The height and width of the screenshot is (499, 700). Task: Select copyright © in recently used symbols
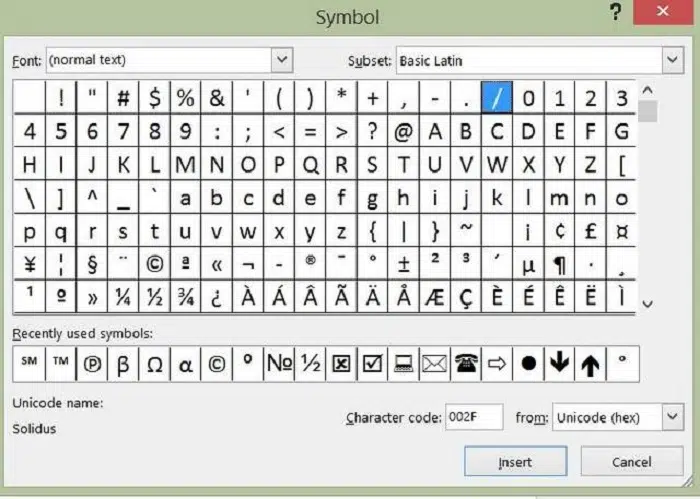(217, 364)
